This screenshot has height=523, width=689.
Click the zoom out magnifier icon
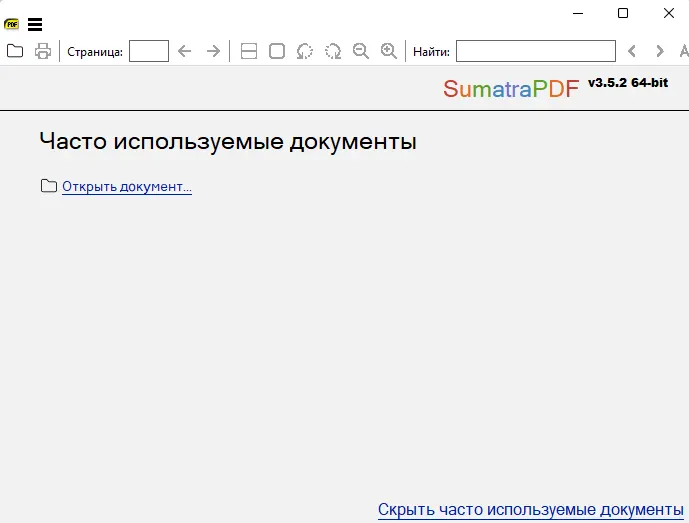[361, 51]
